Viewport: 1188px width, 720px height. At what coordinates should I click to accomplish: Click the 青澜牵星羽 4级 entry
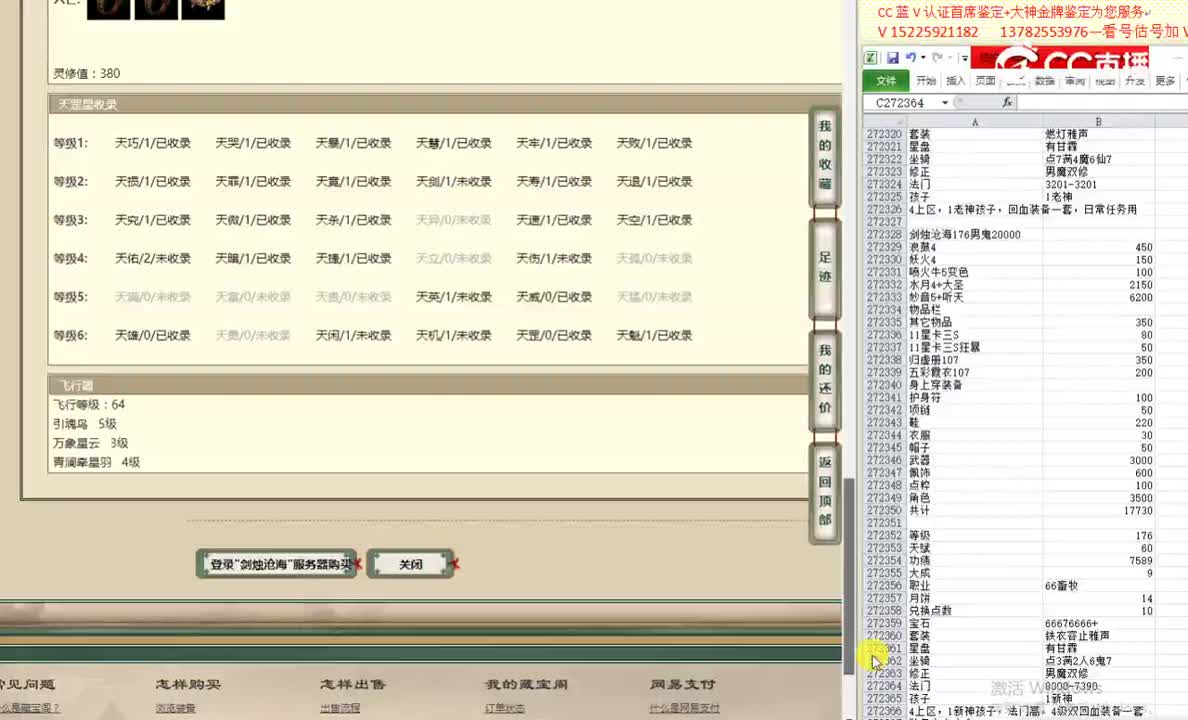(x=96, y=462)
